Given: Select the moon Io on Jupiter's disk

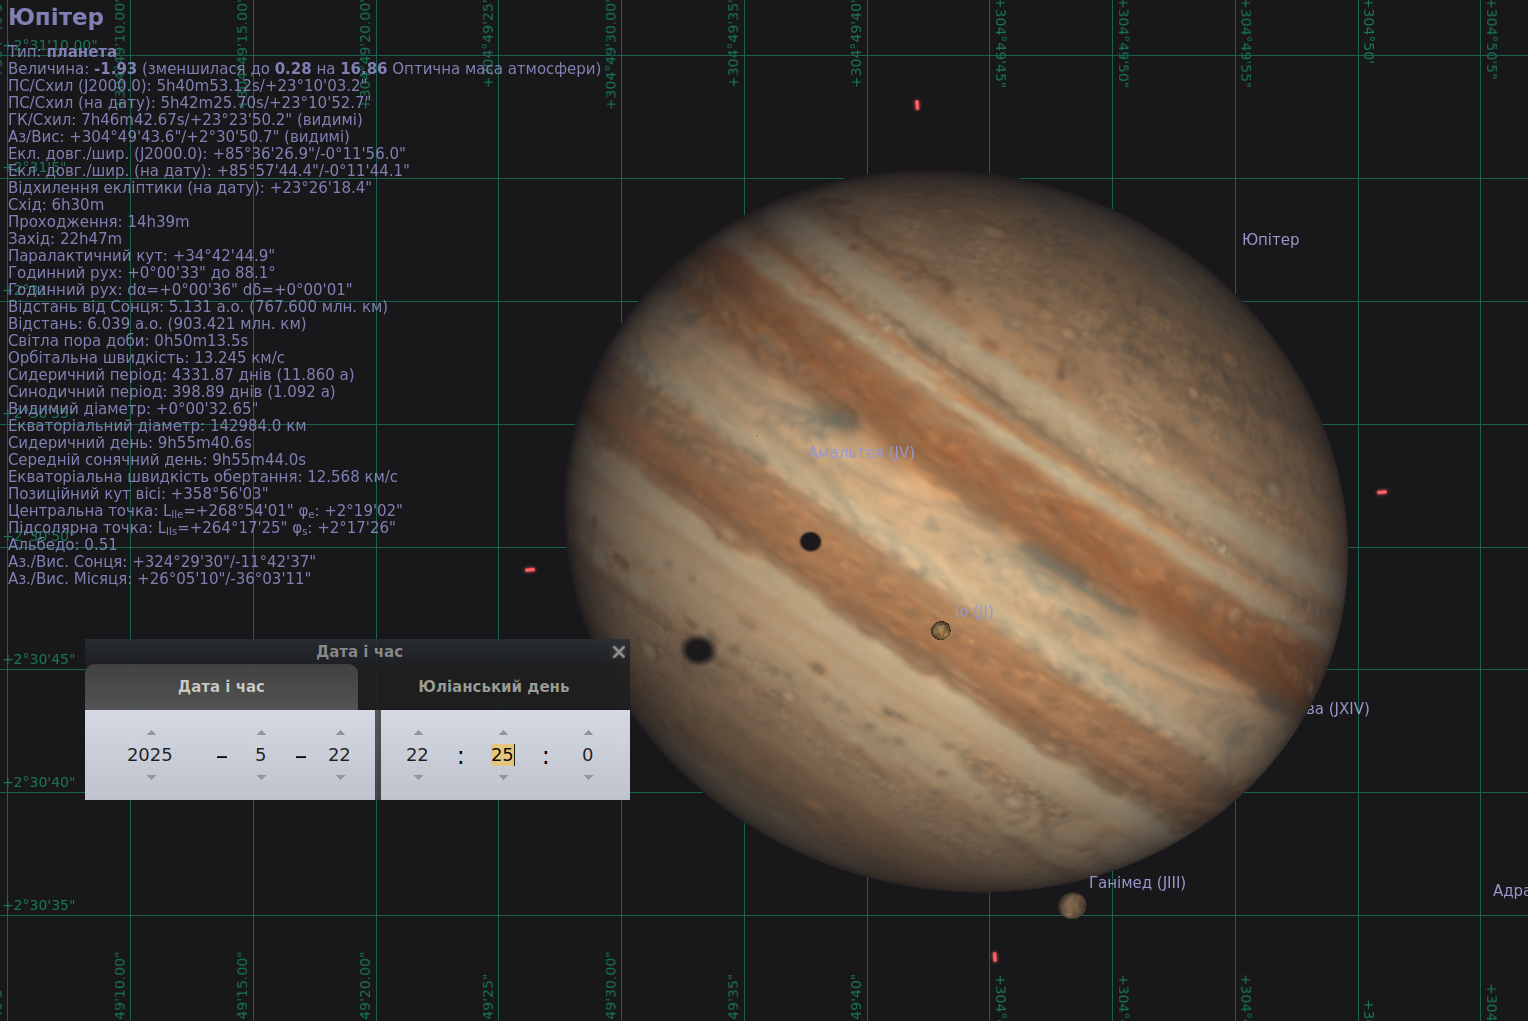Looking at the screenshot, I should [941, 630].
